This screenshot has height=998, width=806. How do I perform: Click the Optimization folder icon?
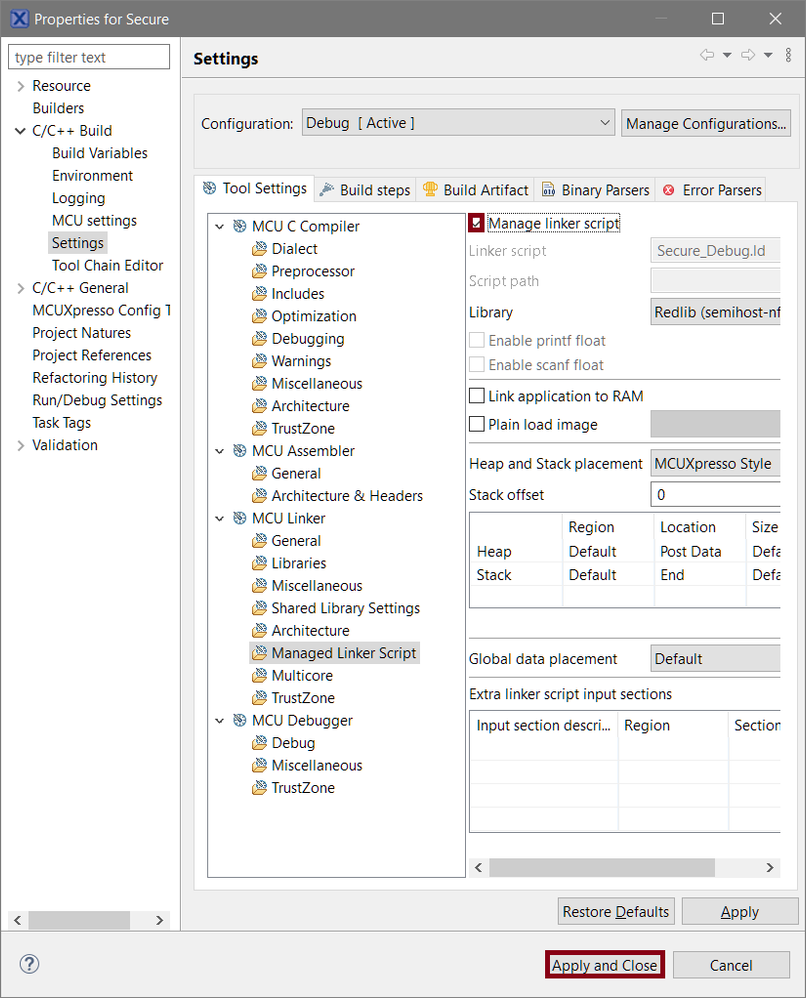point(259,316)
